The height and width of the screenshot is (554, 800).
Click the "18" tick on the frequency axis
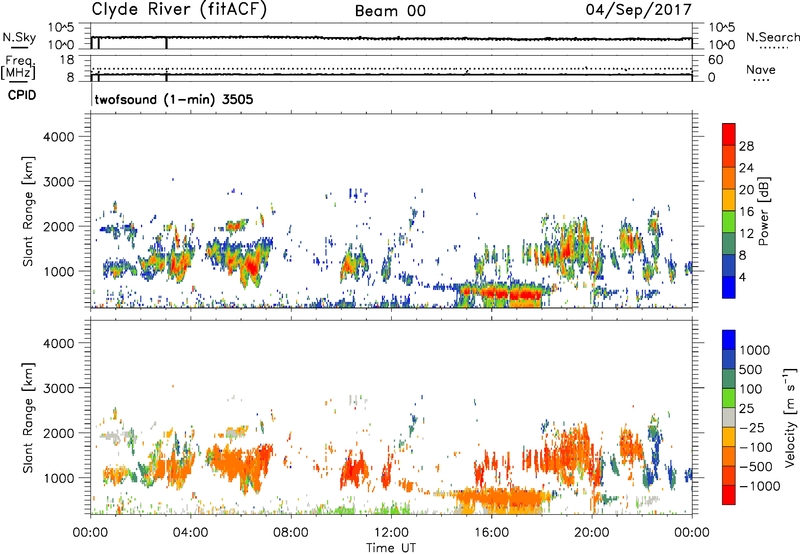(x=67, y=60)
